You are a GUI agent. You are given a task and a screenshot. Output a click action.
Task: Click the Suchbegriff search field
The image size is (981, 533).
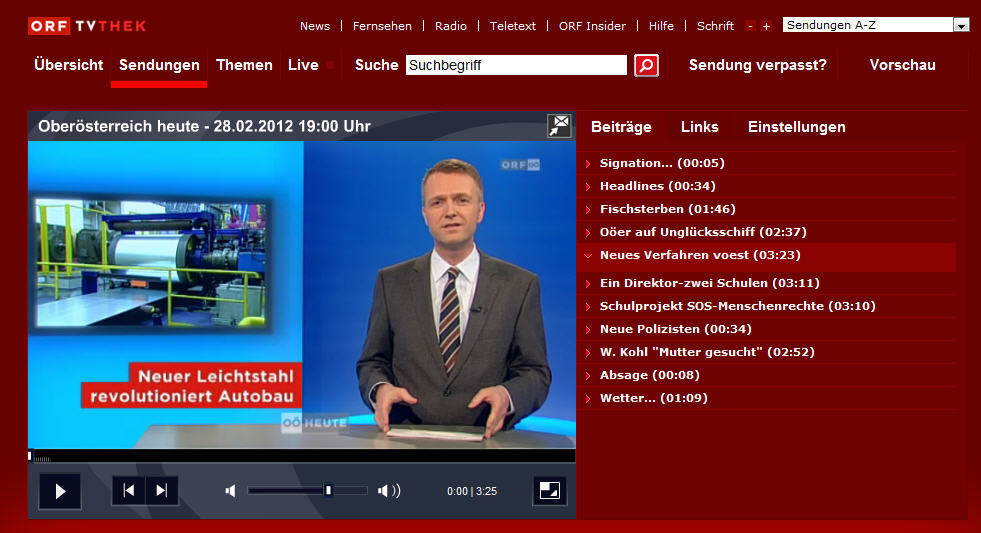coord(516,65)
